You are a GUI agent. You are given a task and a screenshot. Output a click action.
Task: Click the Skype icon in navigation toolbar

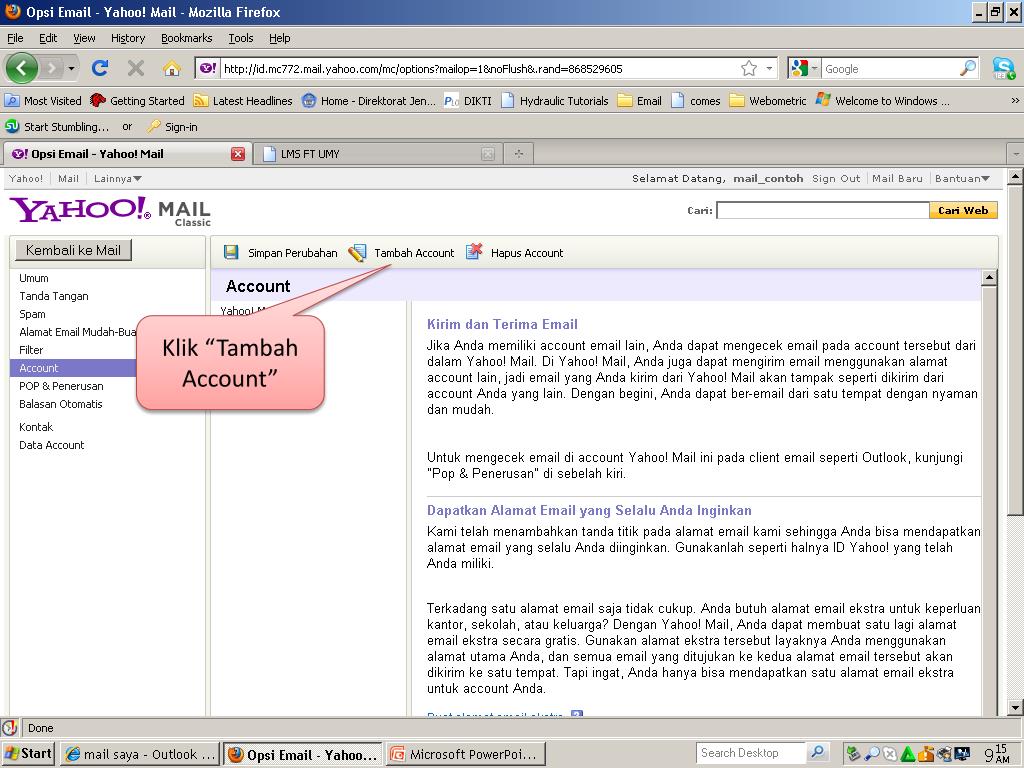coord(1003,68)
